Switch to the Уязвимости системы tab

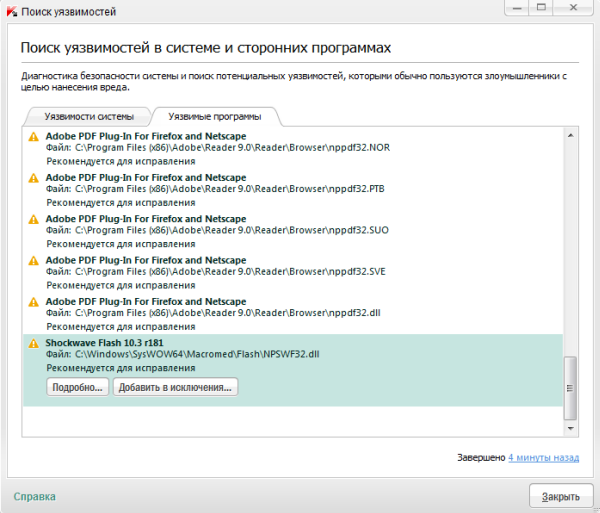(x=89, y=116)
